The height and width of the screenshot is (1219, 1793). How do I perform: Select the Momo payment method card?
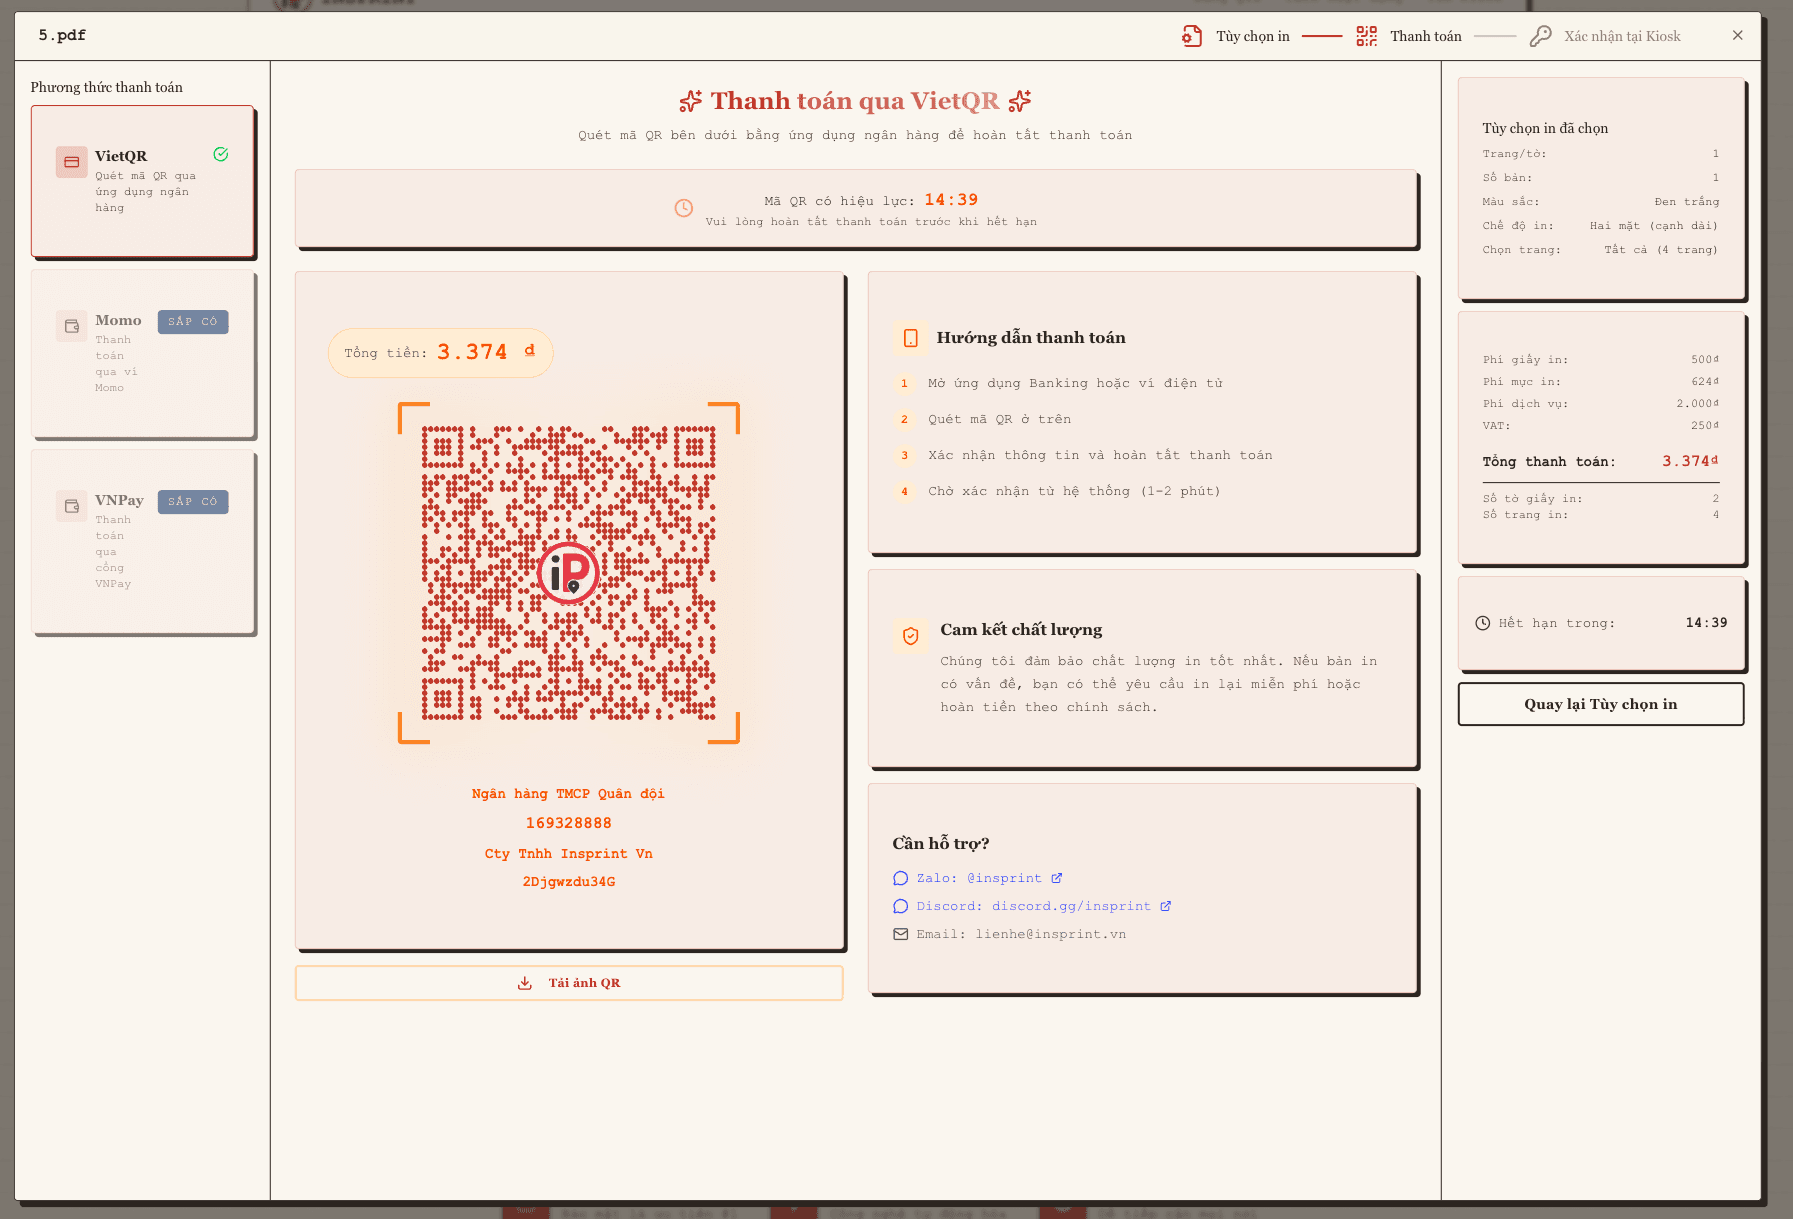[x=142, y=353]
